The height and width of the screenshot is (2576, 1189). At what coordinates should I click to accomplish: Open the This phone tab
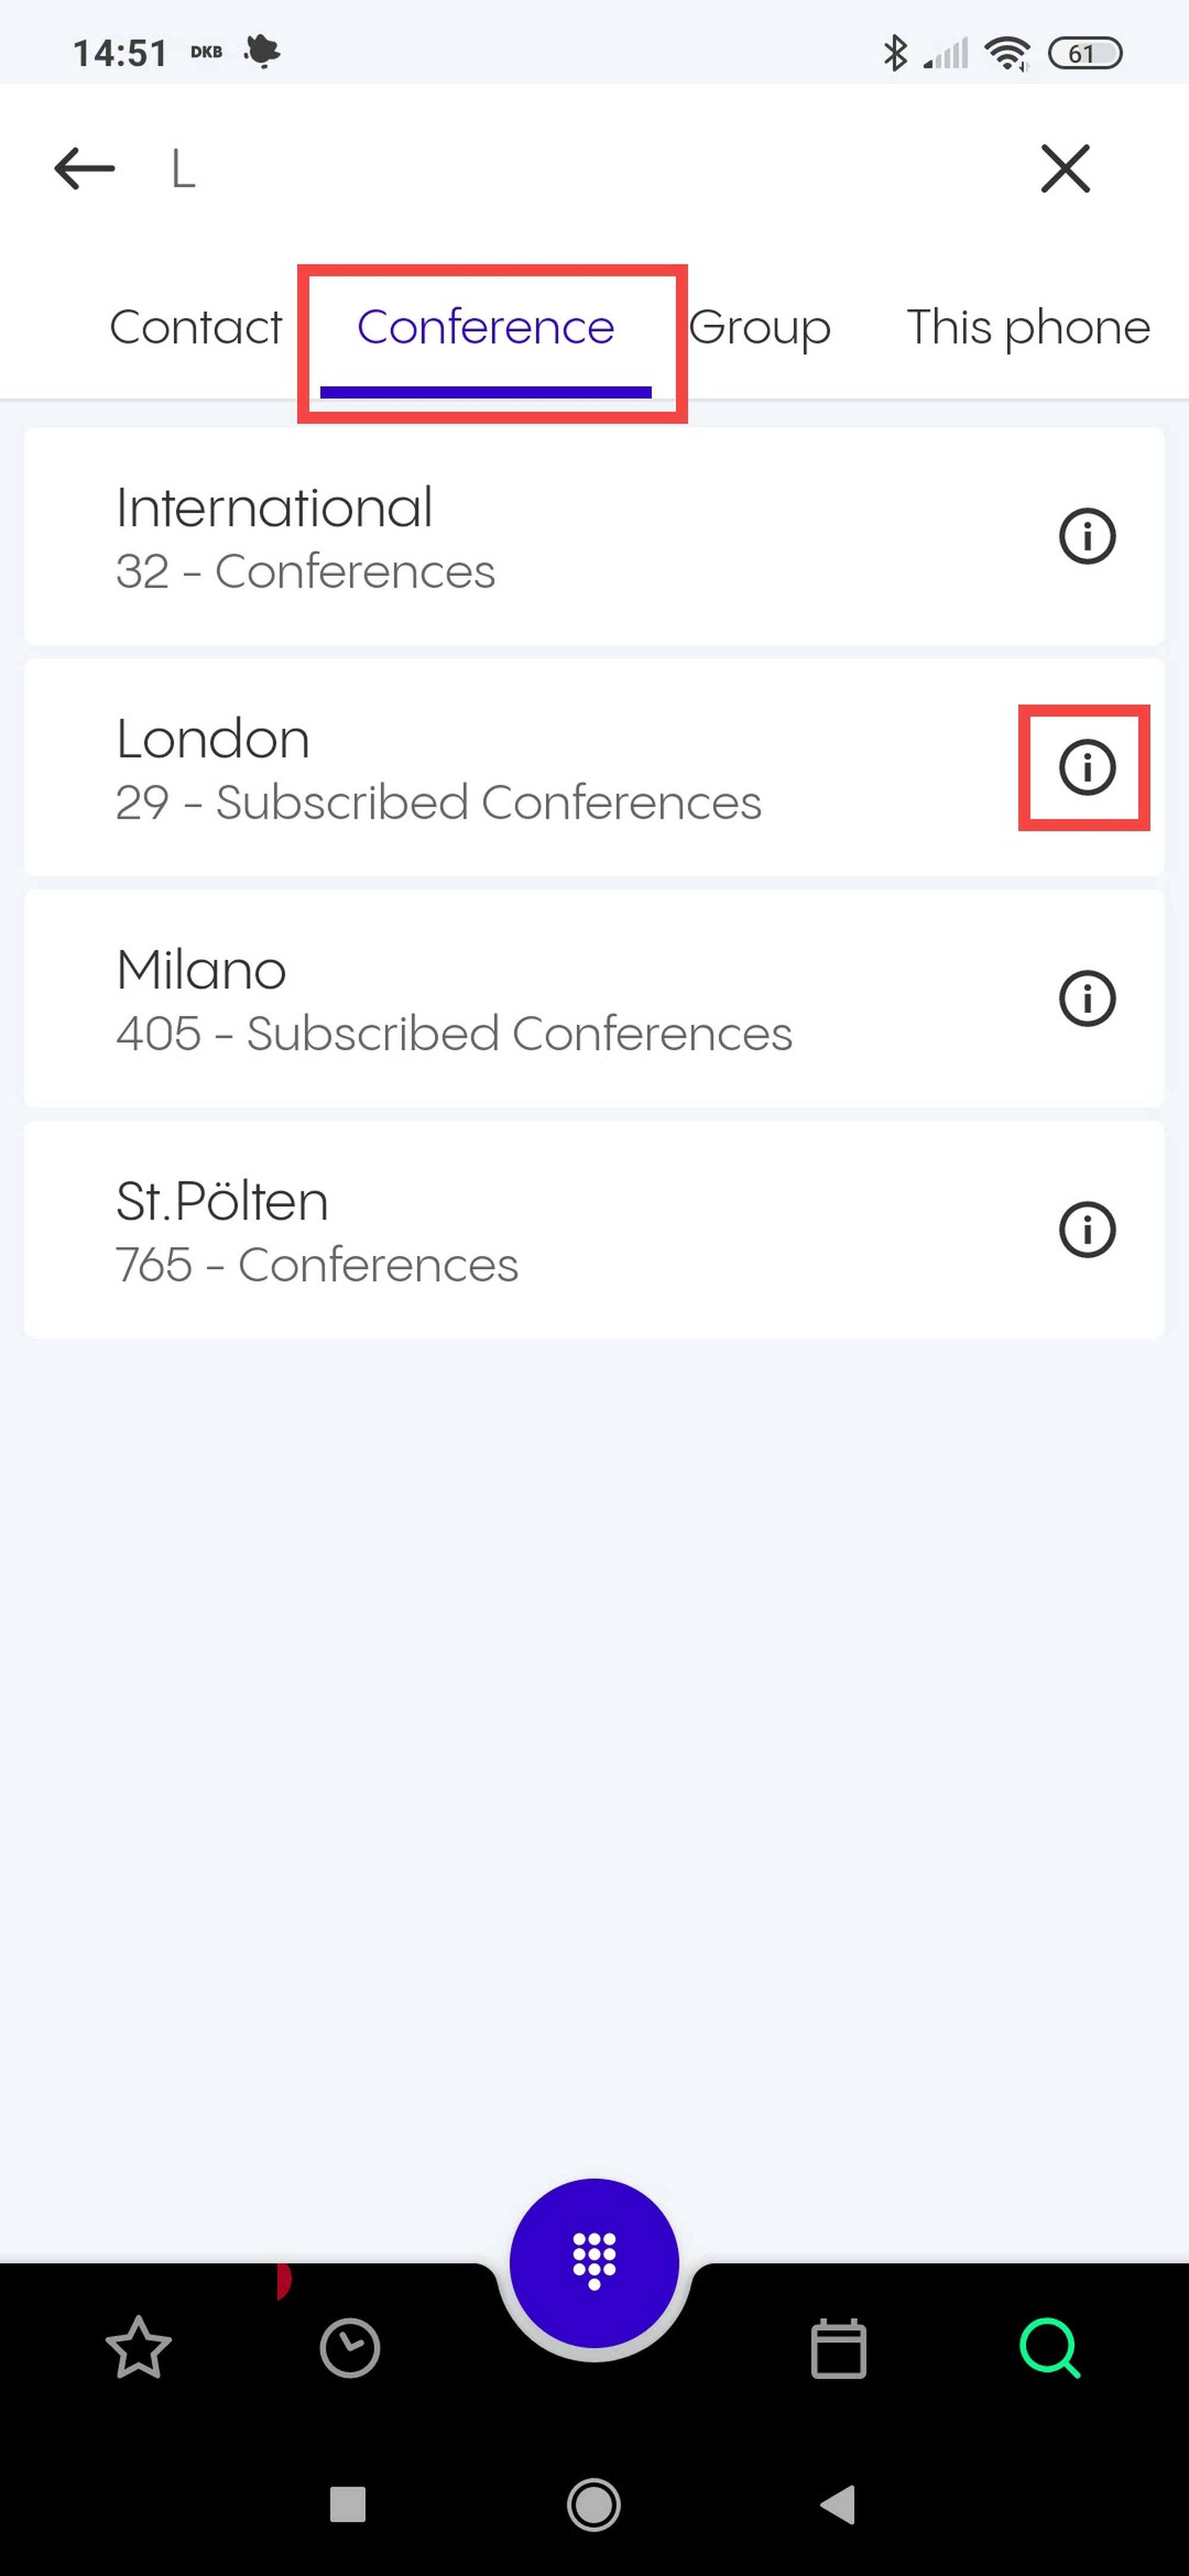(1028, 328)
